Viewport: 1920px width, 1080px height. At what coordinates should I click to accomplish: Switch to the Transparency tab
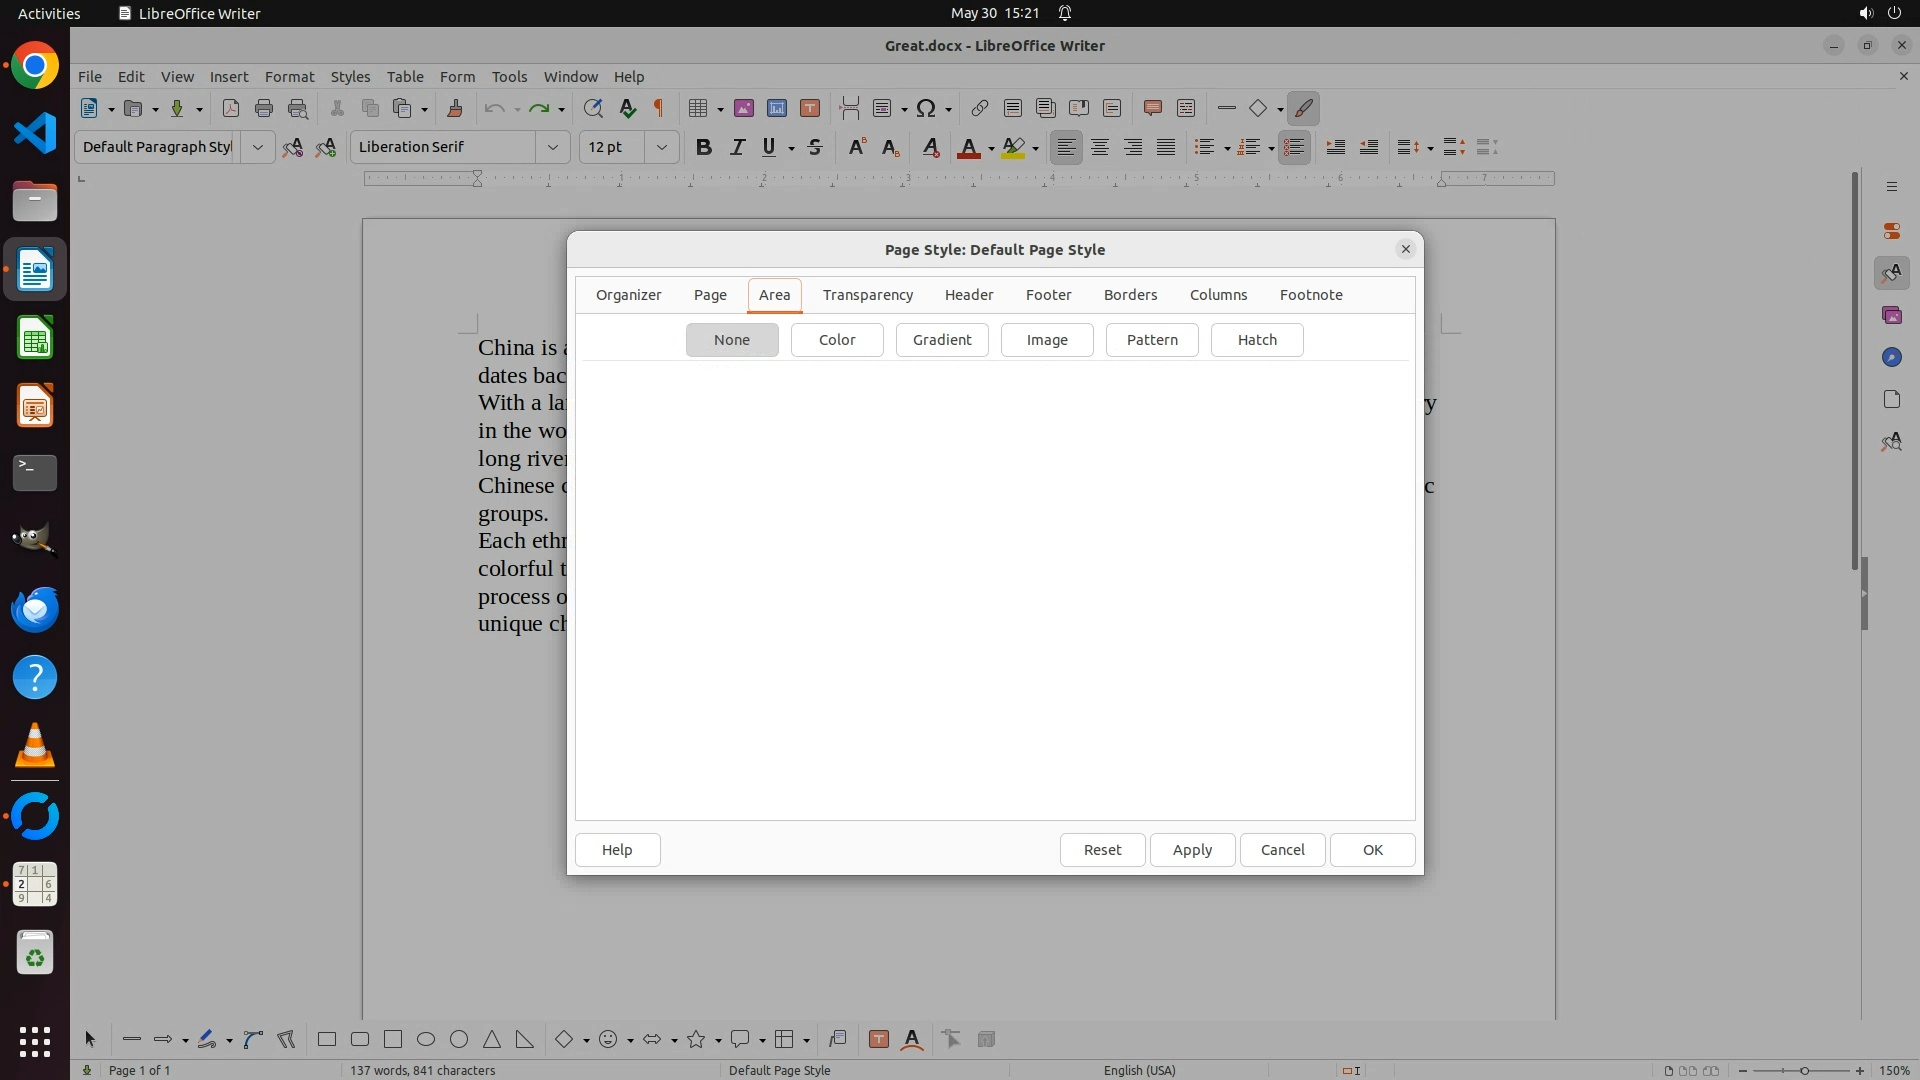tap(867, 295)
